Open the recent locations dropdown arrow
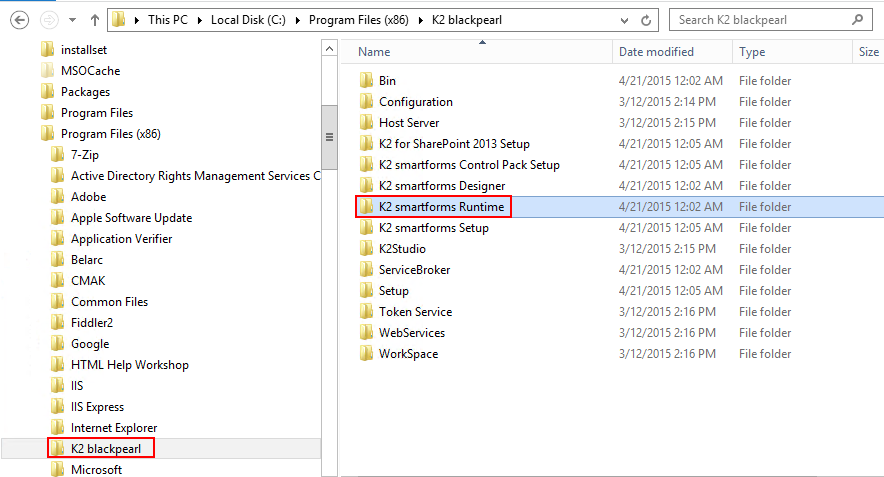This screenshot has height=477, width=884. (72, 19)
